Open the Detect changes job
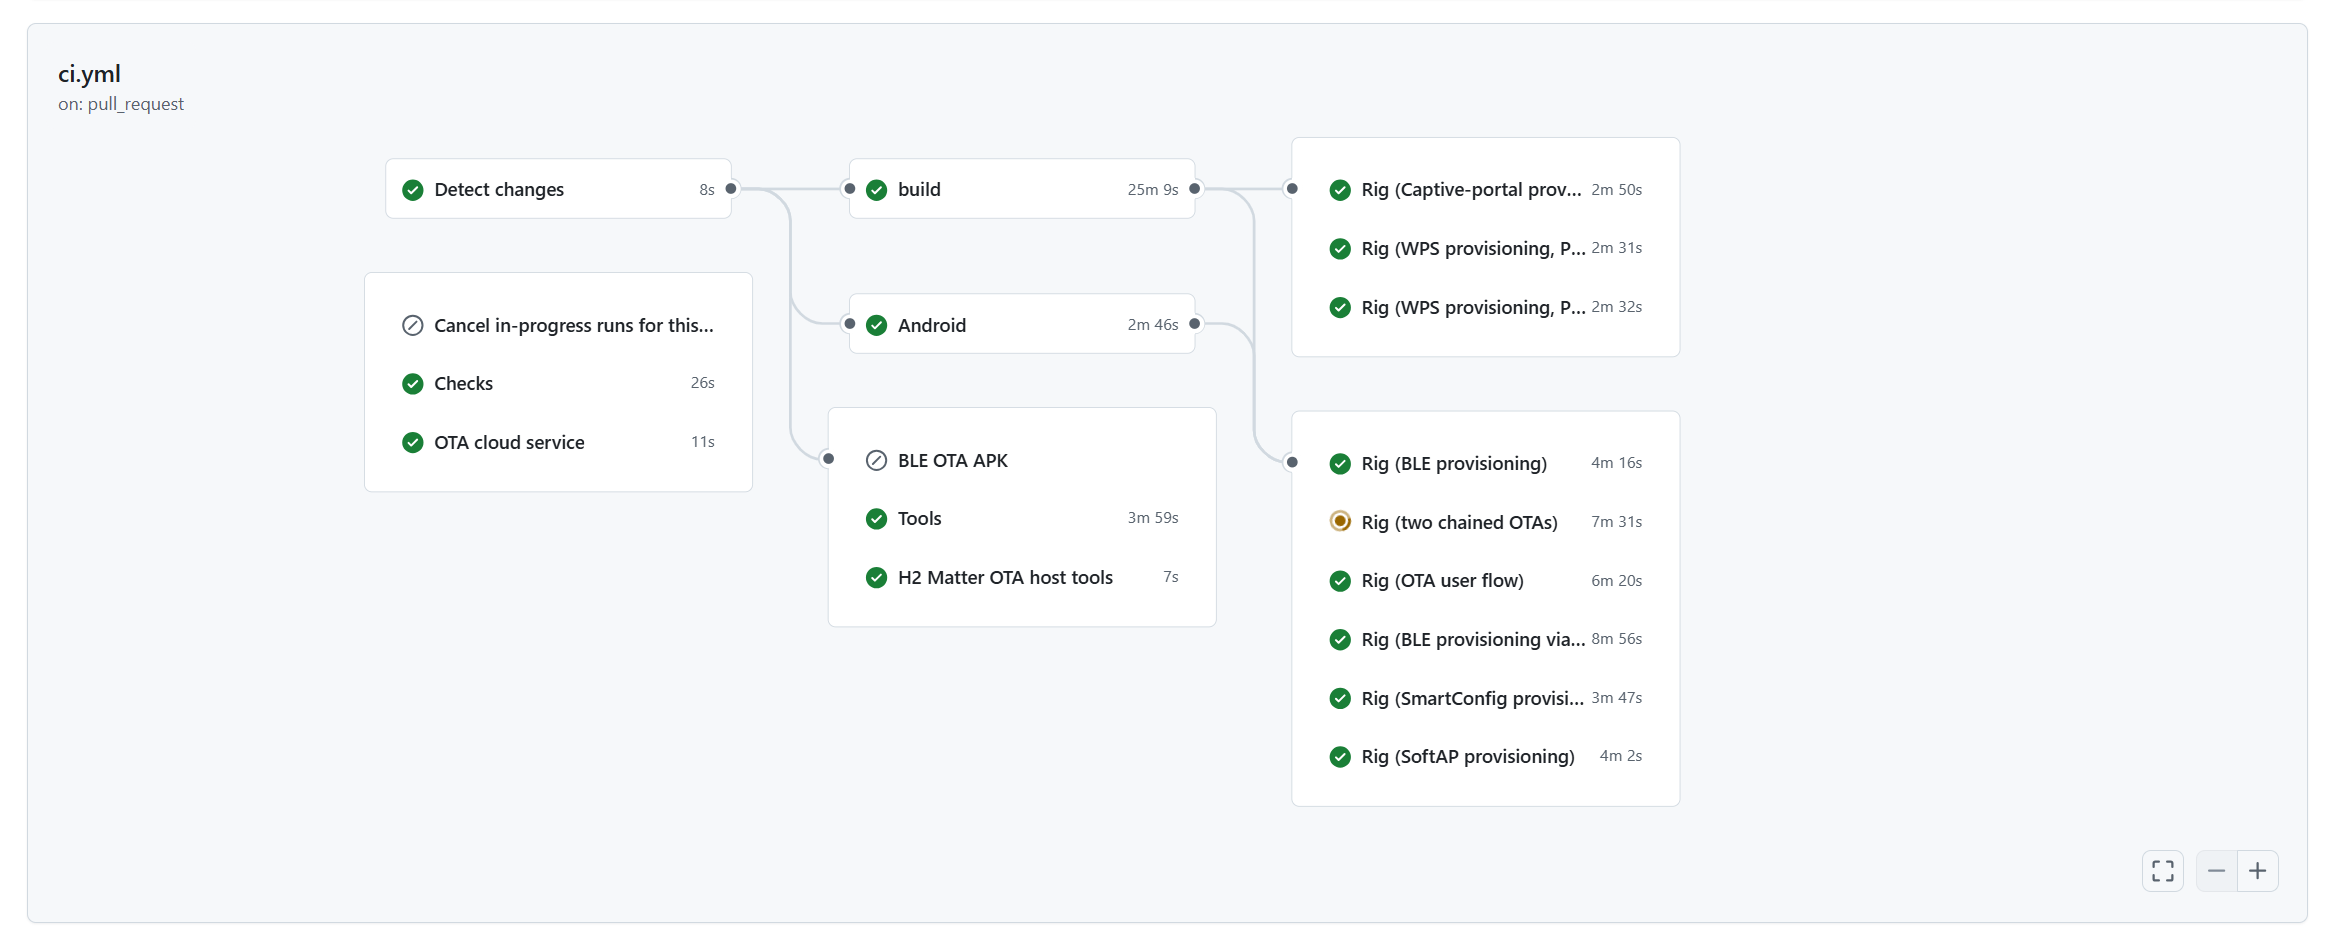The width and height of the screenshot is (2326, 939). pyautogui.click(x=558, y=189)
